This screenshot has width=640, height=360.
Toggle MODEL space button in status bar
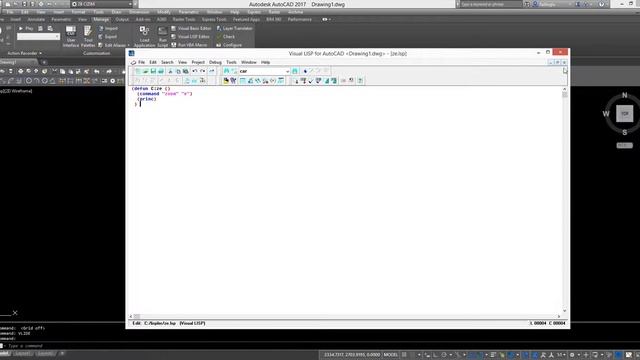pyautogui.click(x=391, y=355)
